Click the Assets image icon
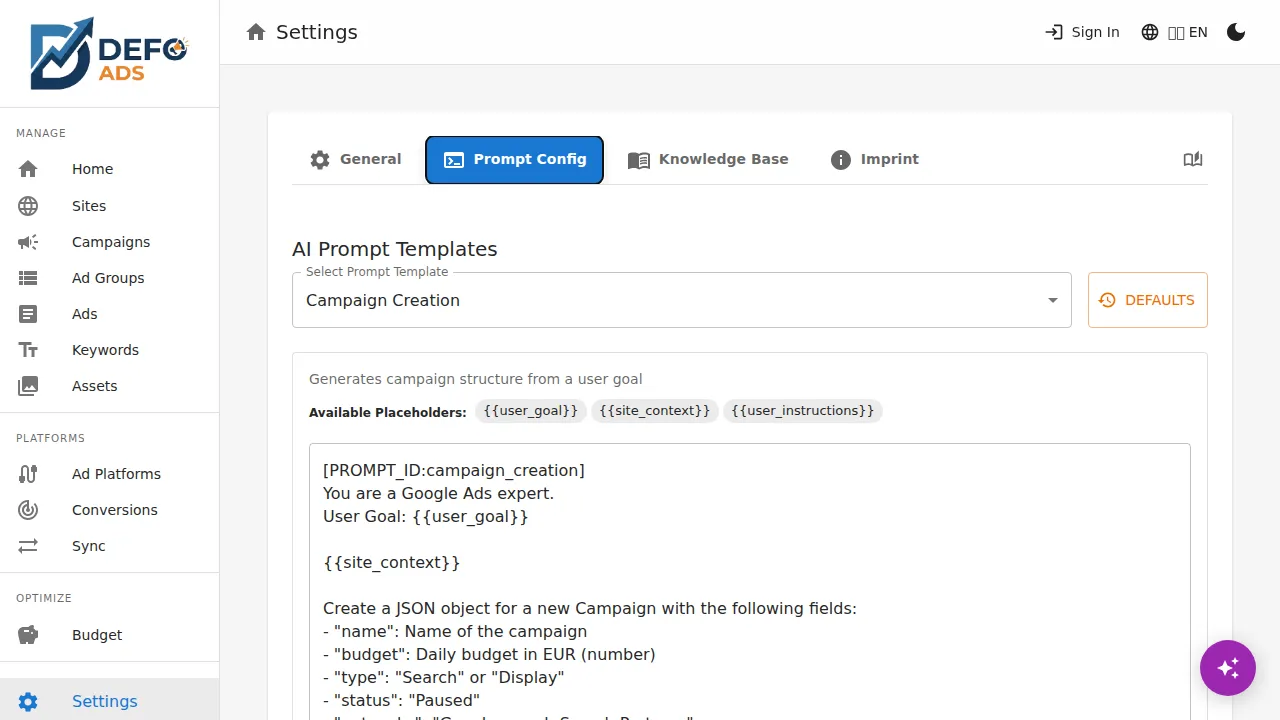This screenshot has height=720, width=1280. pyautogui.click(x=28, y=386)
